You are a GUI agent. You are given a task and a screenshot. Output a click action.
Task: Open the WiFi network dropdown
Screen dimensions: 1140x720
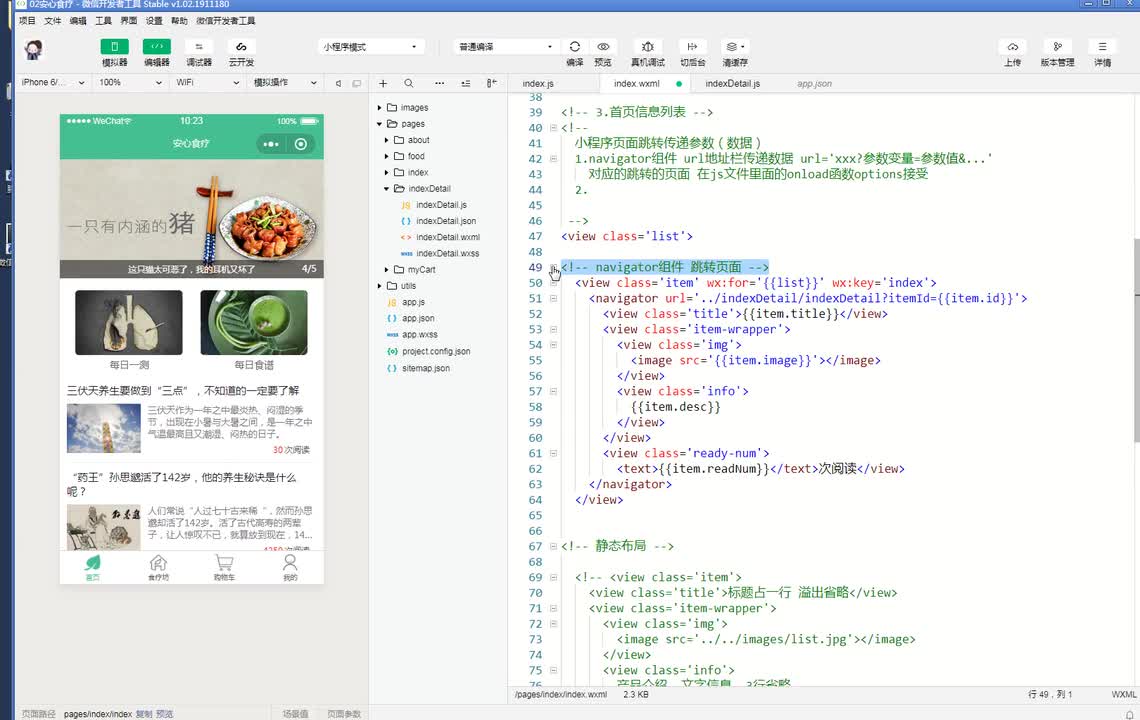coord(207,82)
